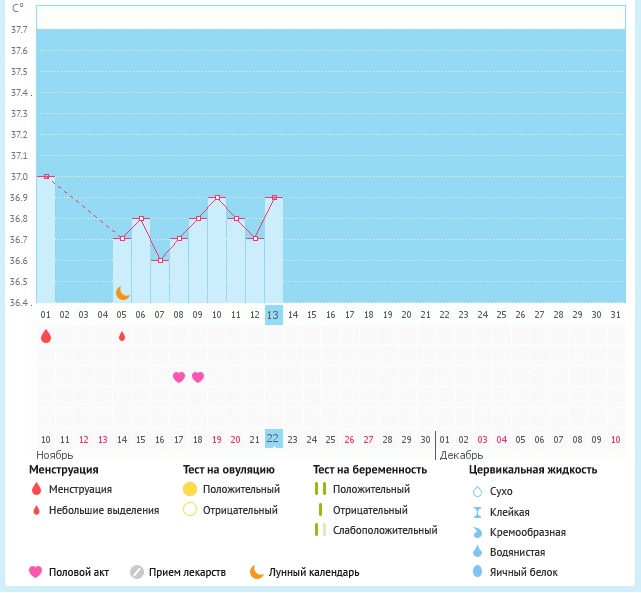Click the small spotting drop on day 05
This screenshot has height=593, width=641.
122,337
